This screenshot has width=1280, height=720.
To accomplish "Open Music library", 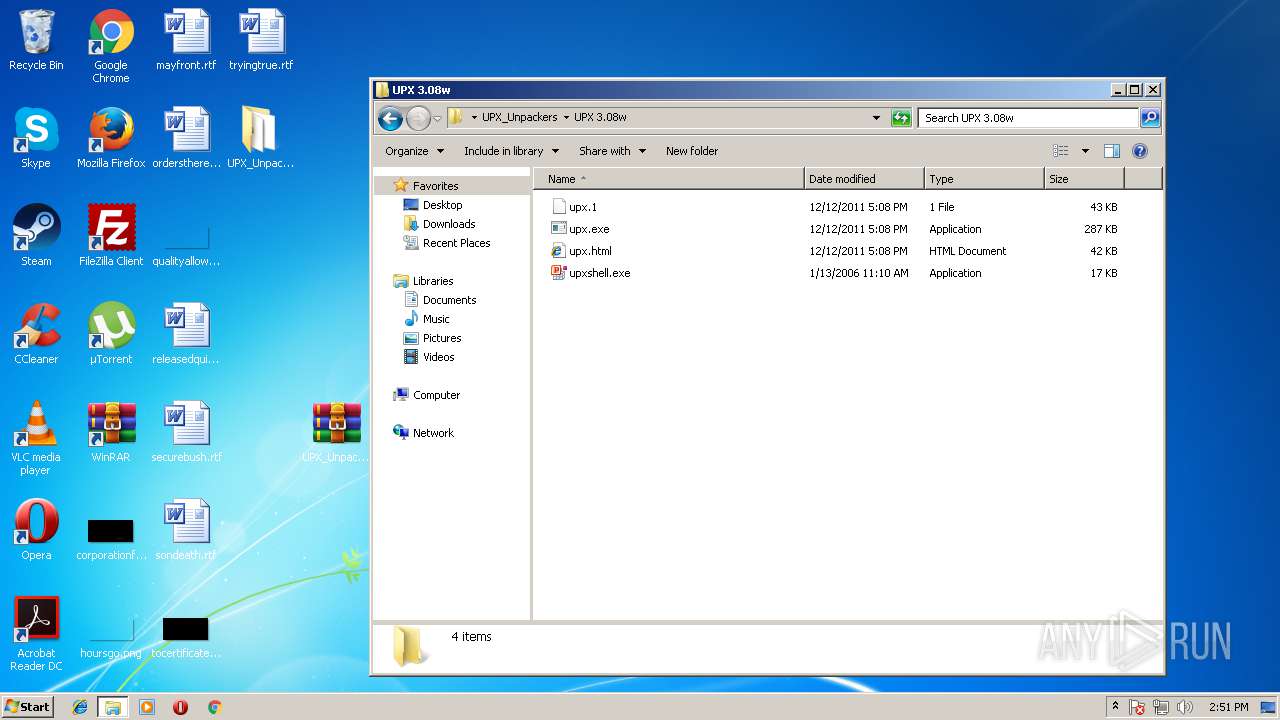I will coord(436,319).
